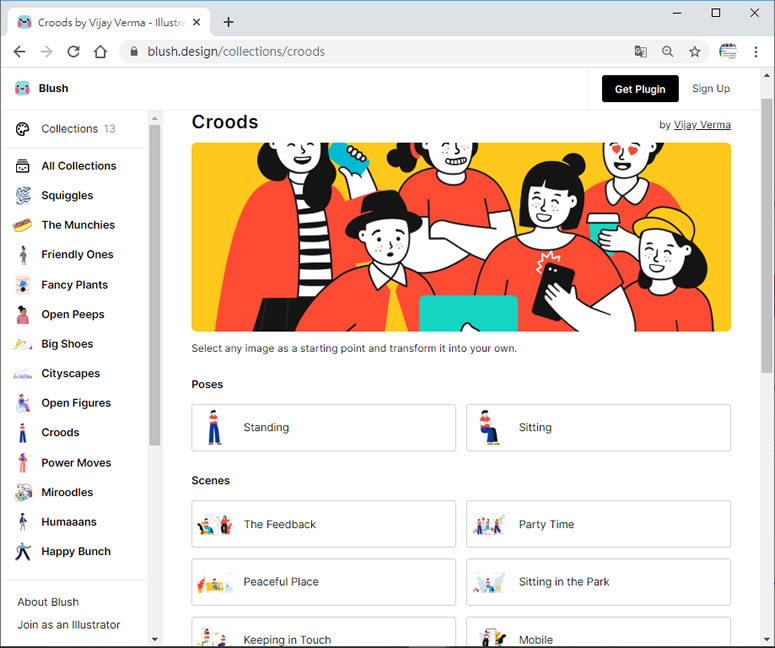Click the Croods banner illustration

pos(461,237)
